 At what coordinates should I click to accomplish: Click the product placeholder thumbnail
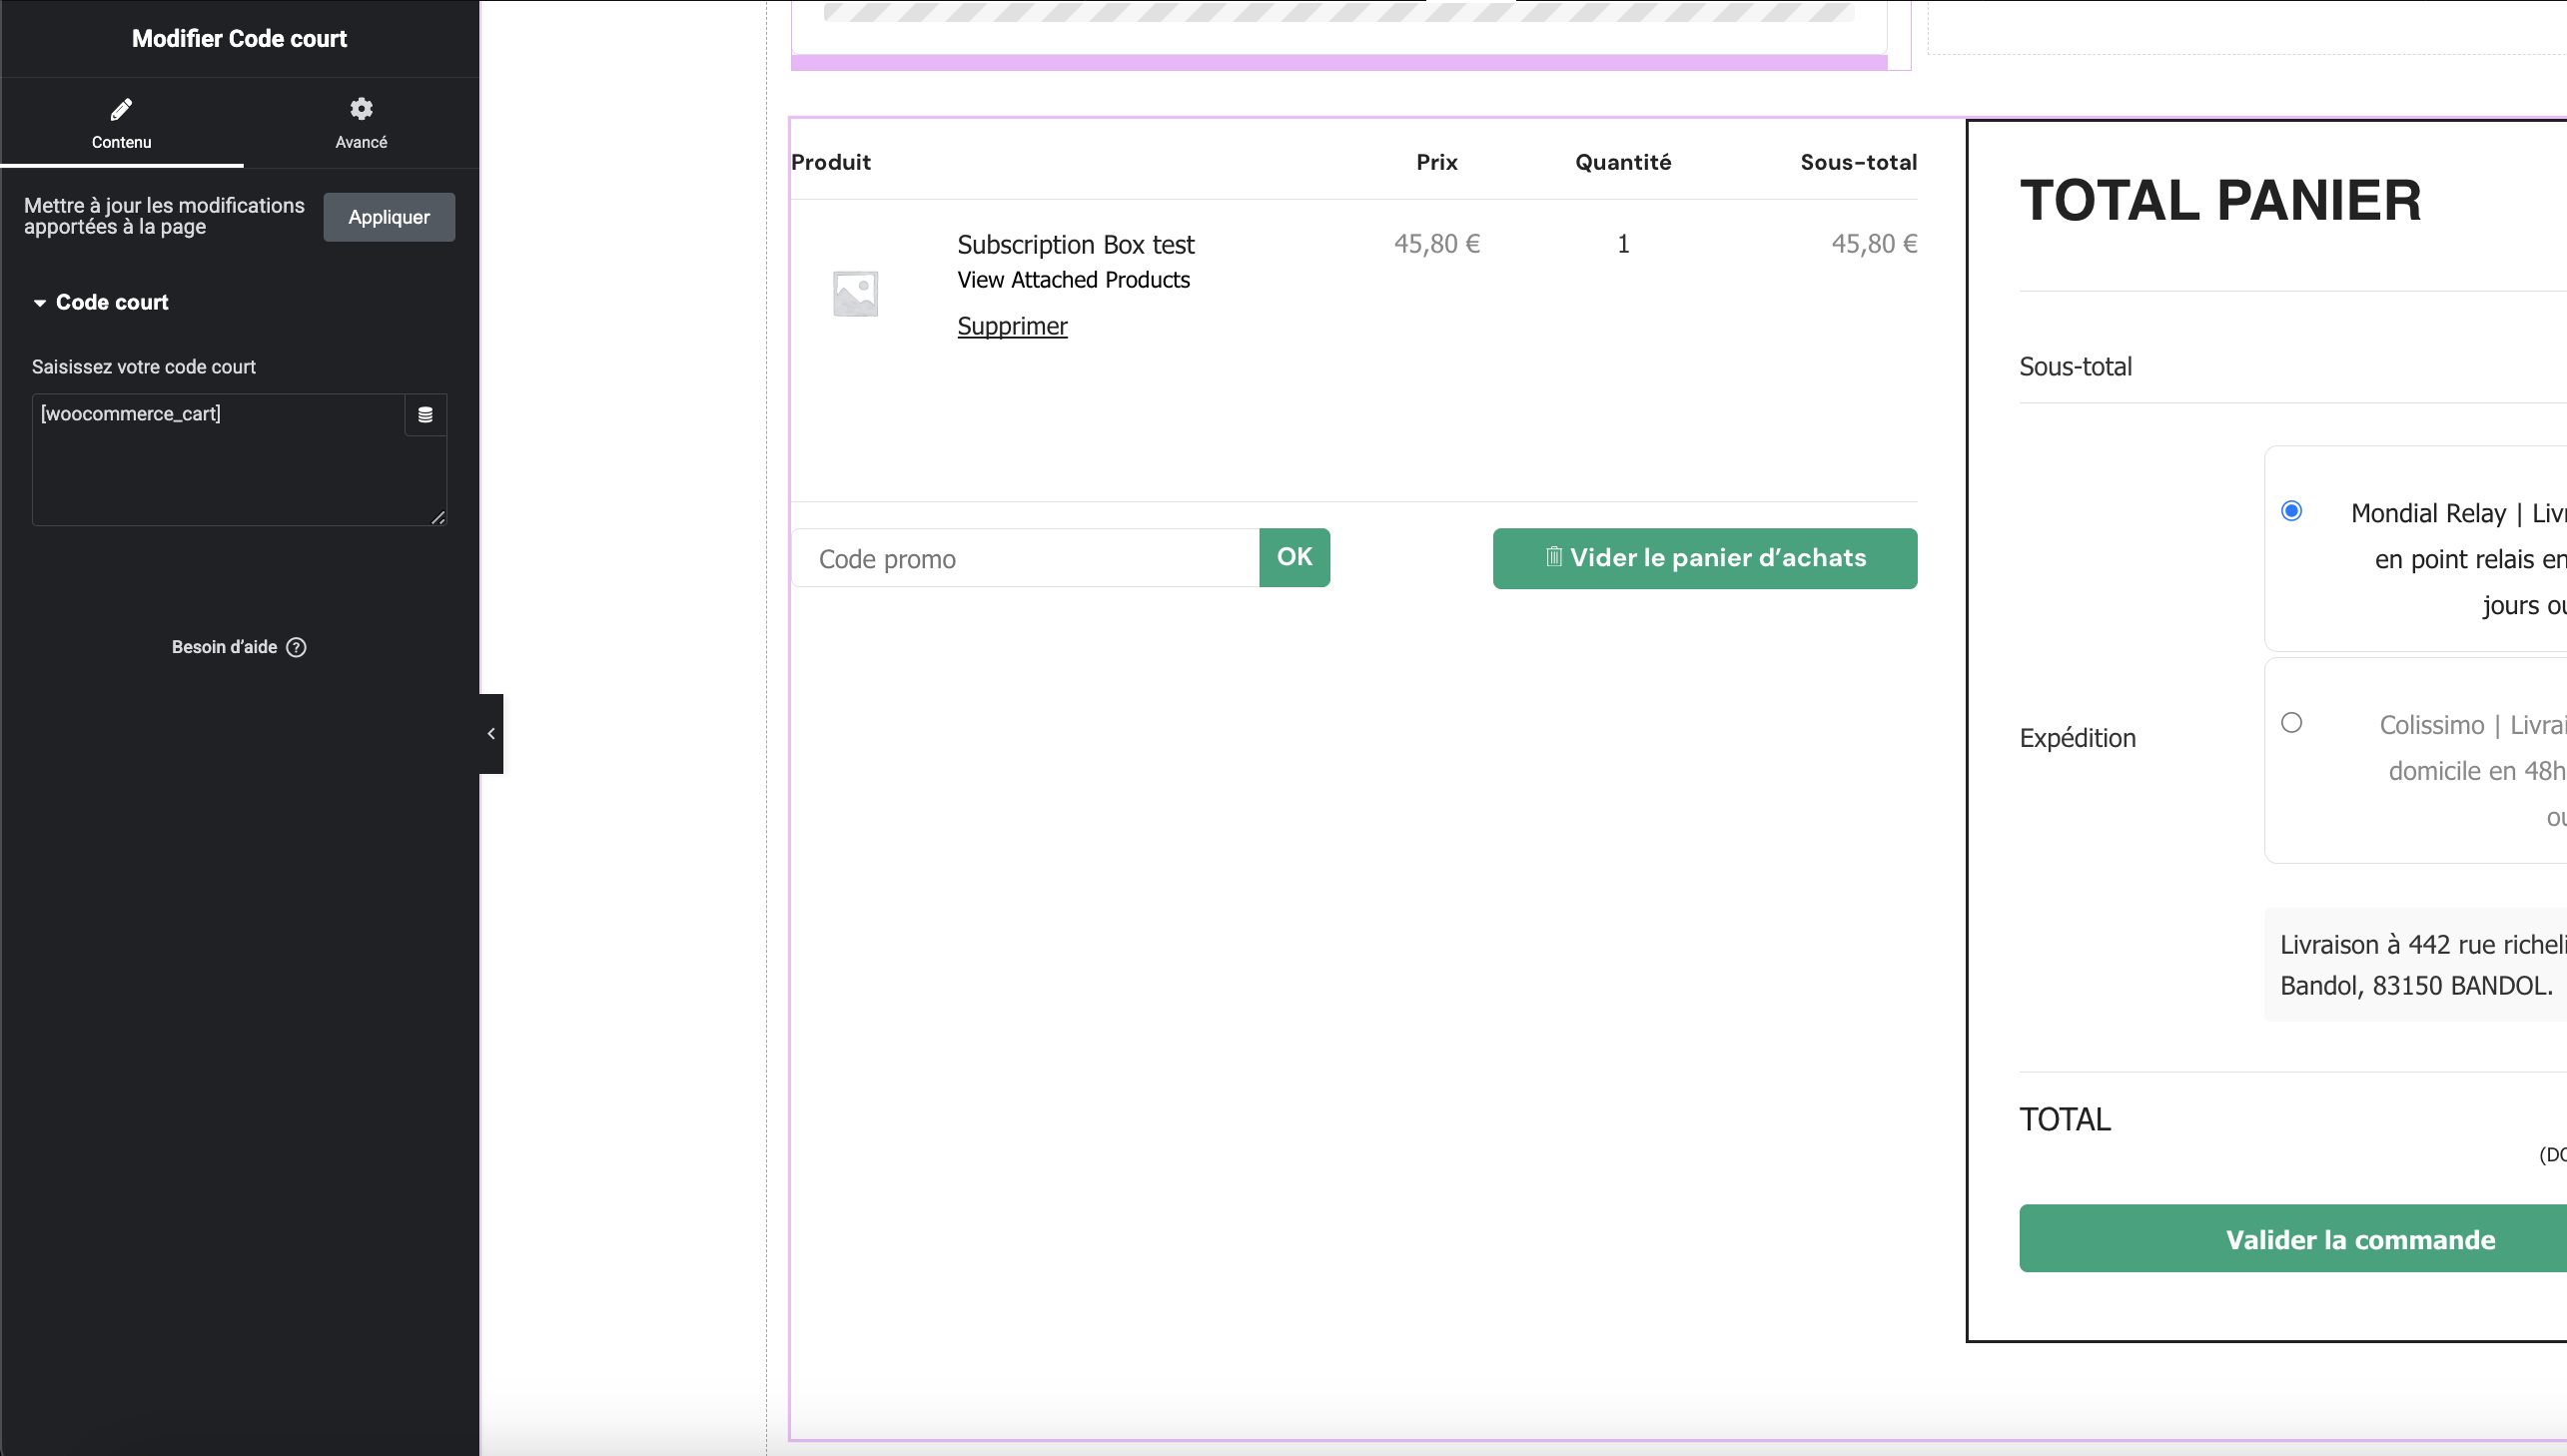(x=855, y=293)
